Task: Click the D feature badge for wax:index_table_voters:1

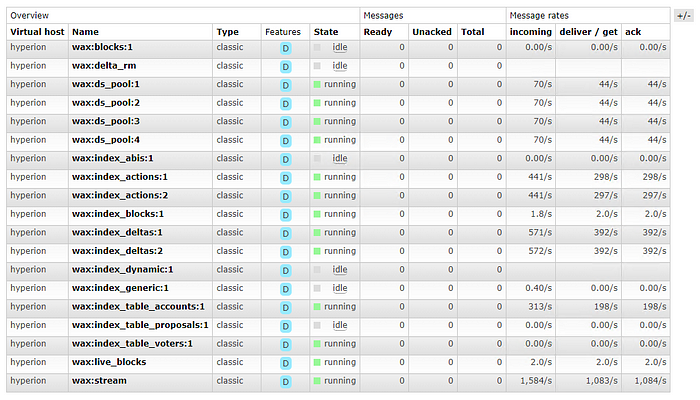Action: (x=286, y=345)
